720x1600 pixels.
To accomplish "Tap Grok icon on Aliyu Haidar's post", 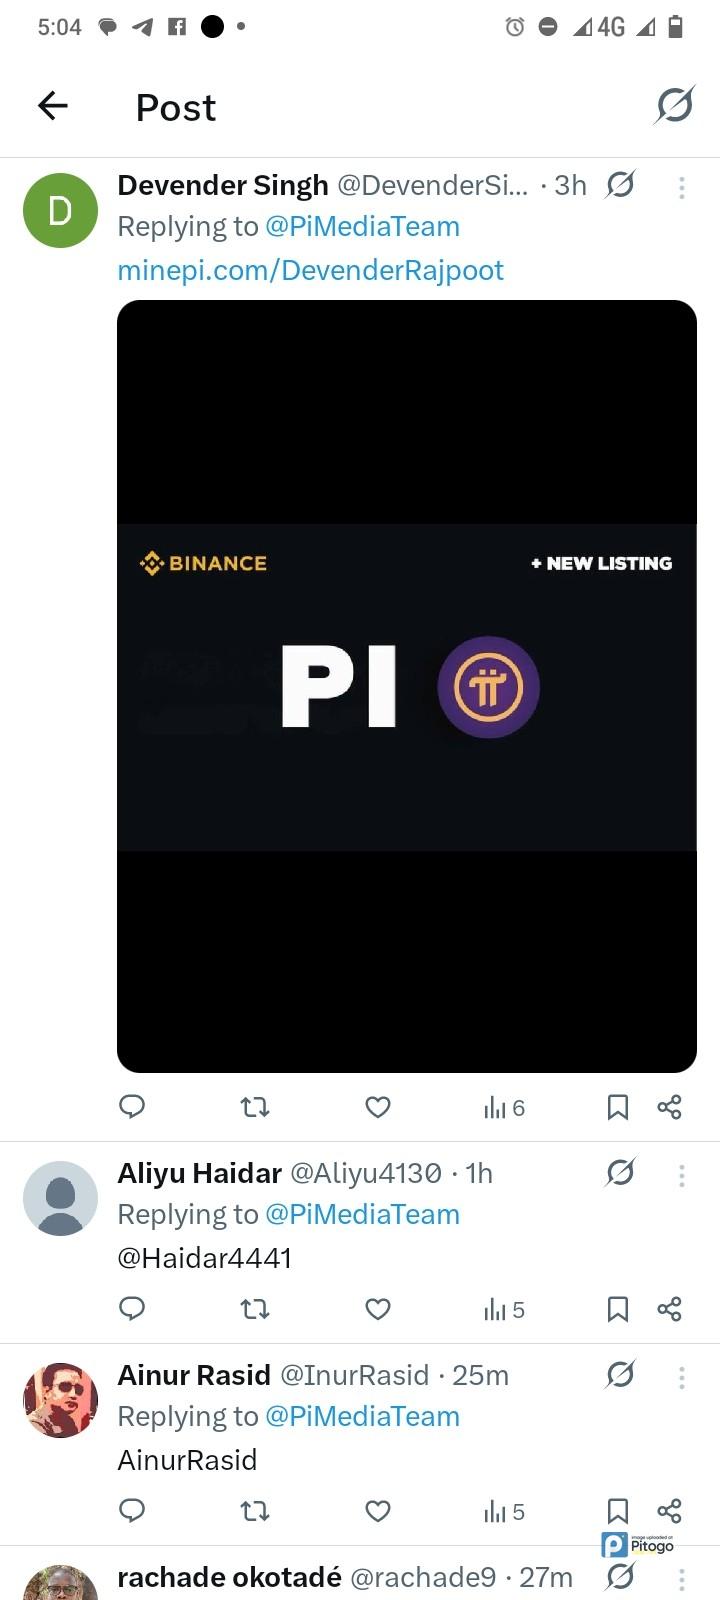I will 620,1172.
